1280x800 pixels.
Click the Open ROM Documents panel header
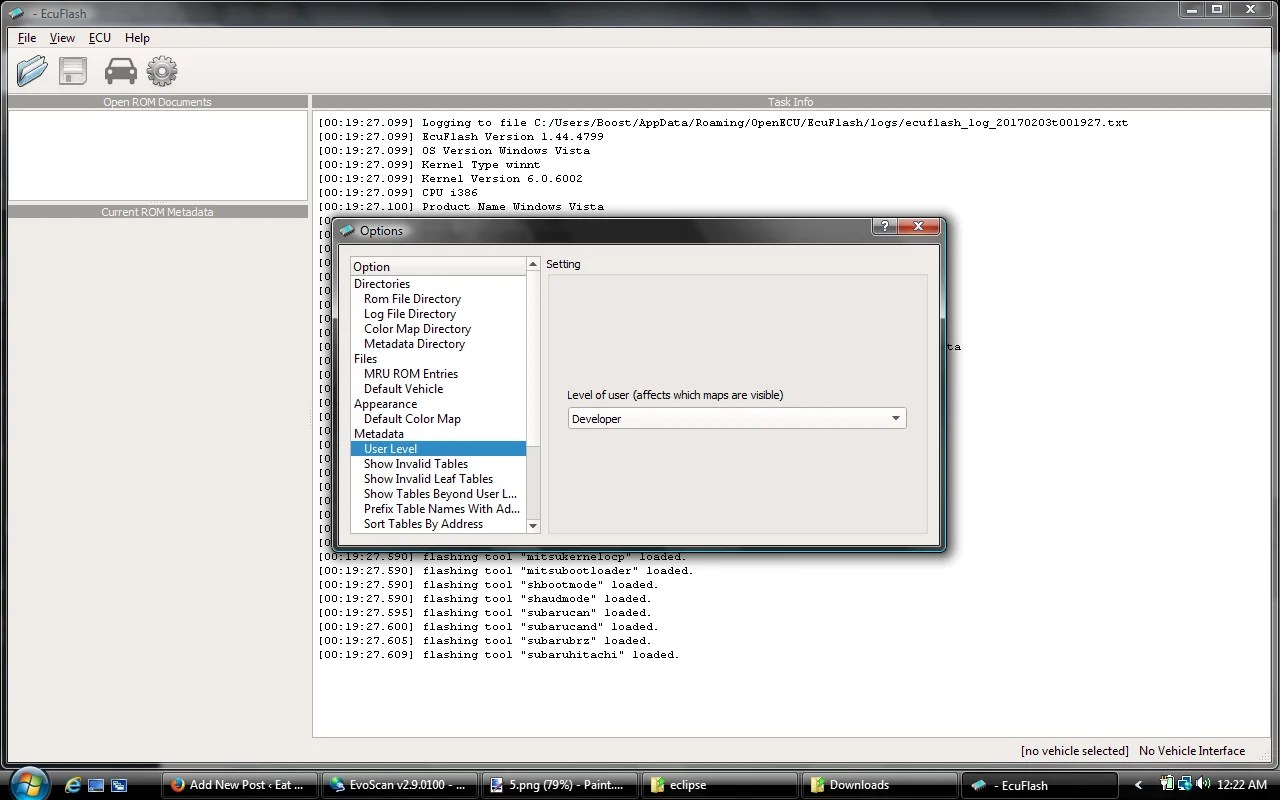(157, 102)
